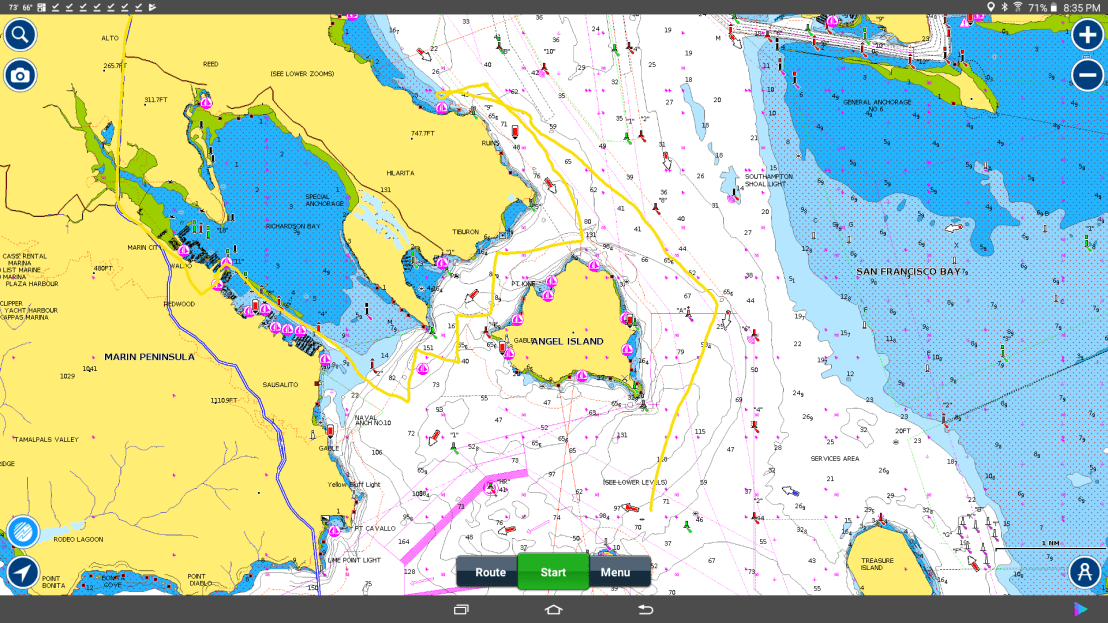
Task: Tap the Android home navigation icon
Action: pos(553,609)
